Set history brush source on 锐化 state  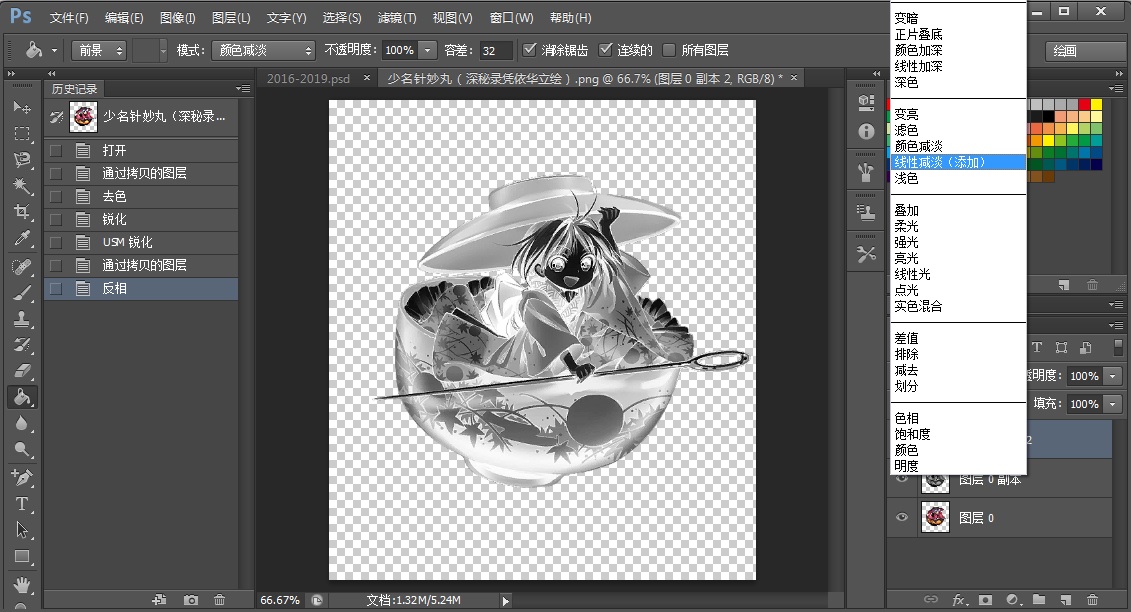[56, 219]
